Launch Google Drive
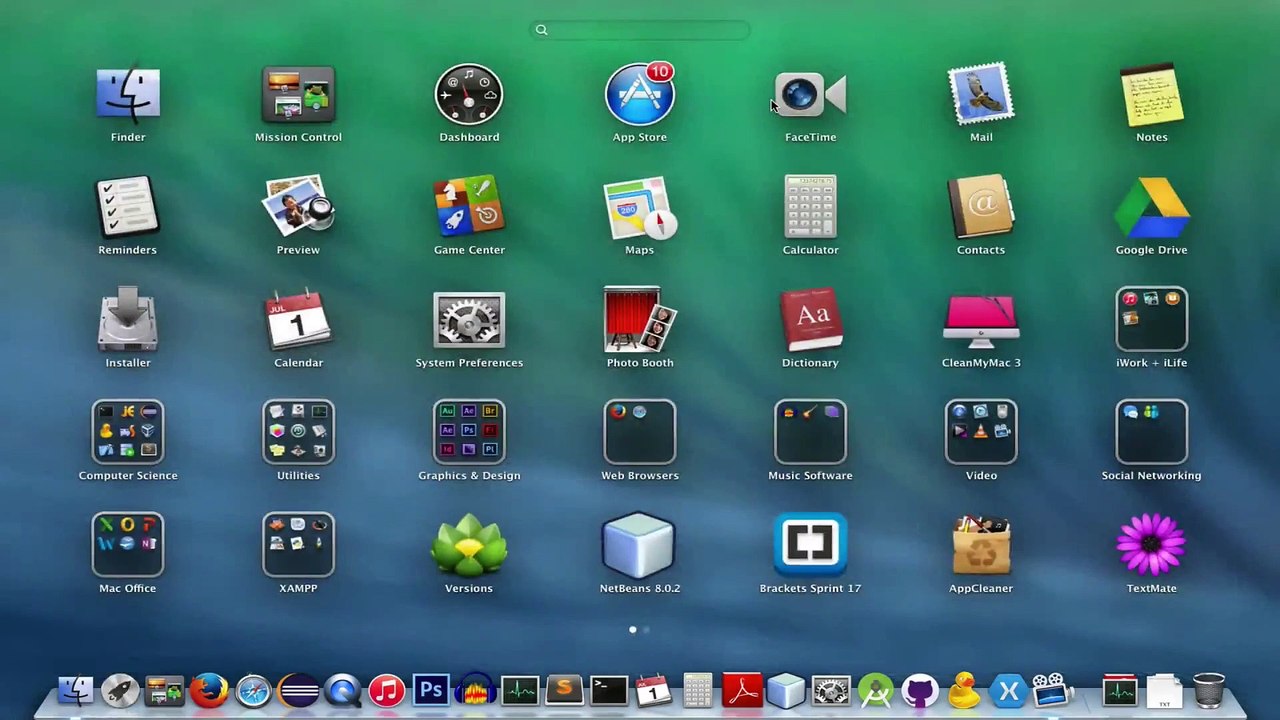 pyautogui.click(x=1152, y=208)
